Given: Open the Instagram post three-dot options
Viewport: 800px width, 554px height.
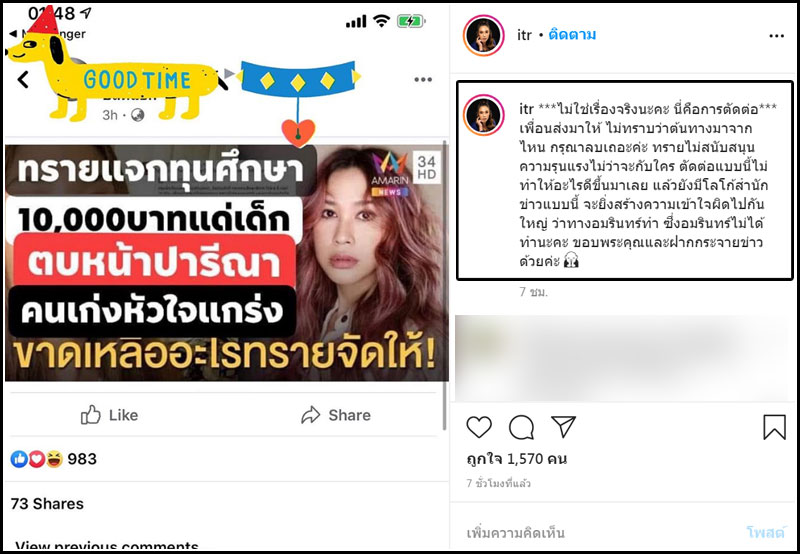Looking at the screenshot, I should click(776, 36).
